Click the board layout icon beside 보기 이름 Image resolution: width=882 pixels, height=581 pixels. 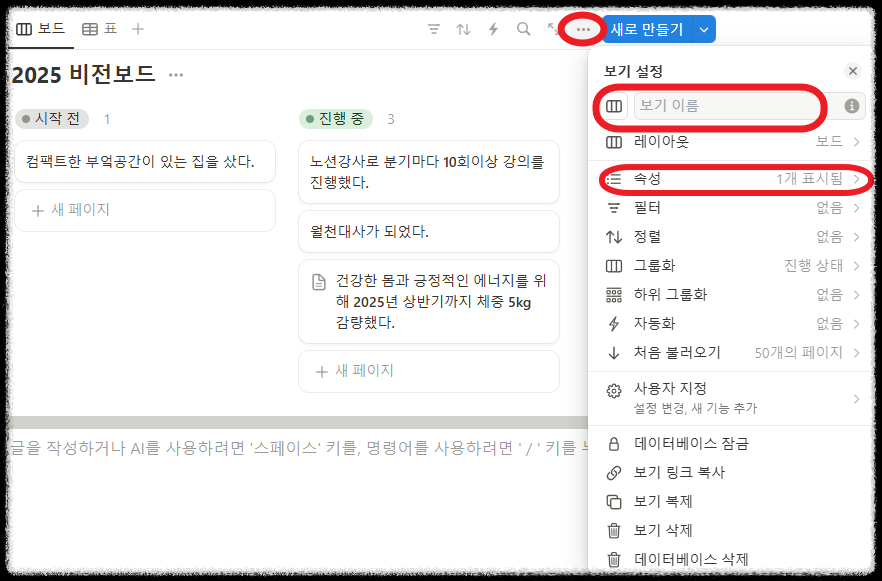[x=613, y=106]
